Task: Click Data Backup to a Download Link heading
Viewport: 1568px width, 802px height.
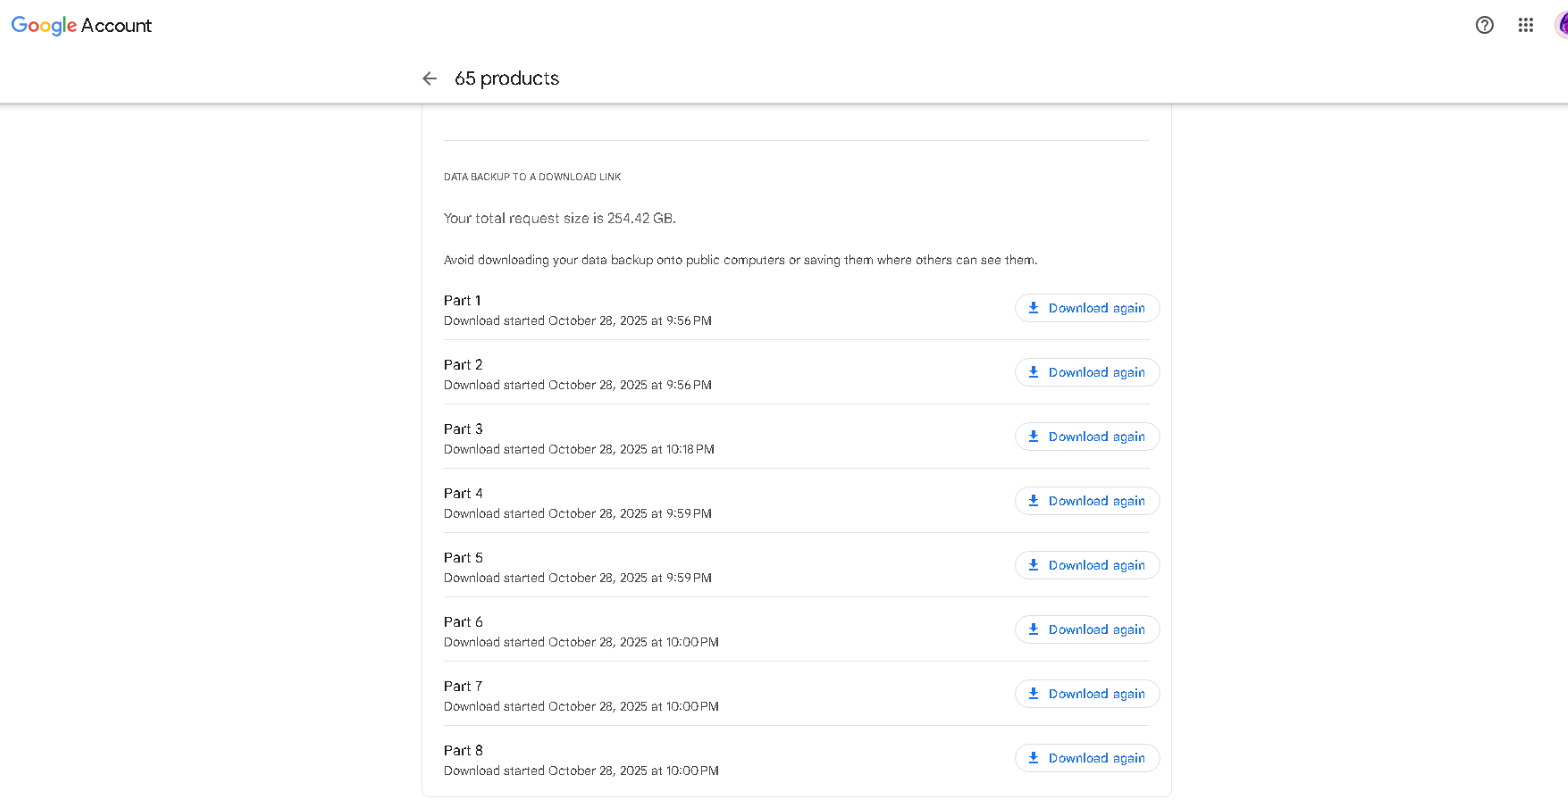Action: (532, 177)
